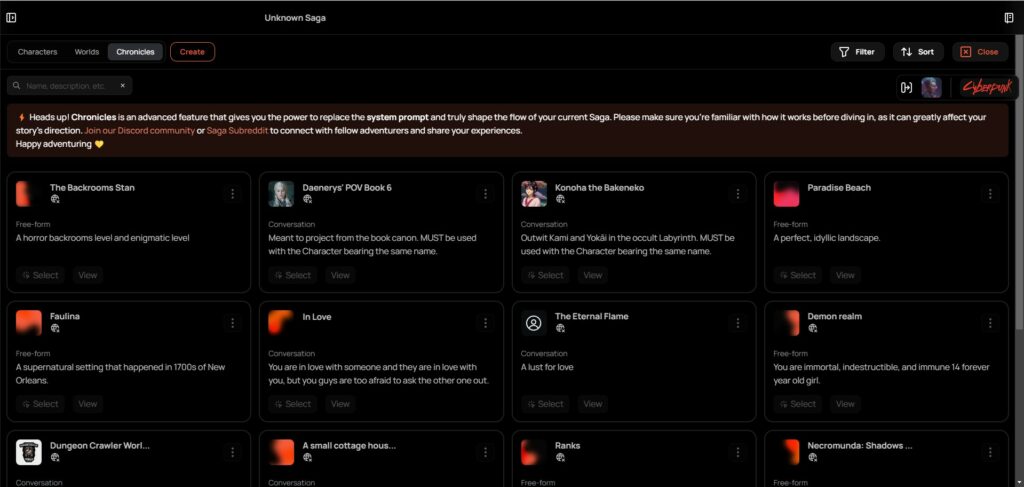
Task: Select Daenerys' POV Book 6 chronicle
Action: (x=293, y=275)
